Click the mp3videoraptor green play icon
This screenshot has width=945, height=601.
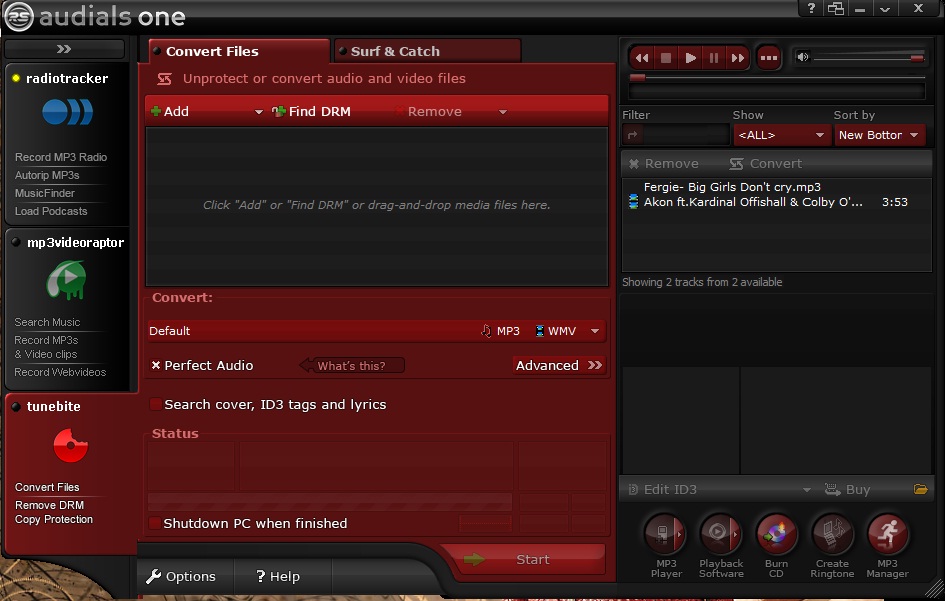click(x=66, y=280)
